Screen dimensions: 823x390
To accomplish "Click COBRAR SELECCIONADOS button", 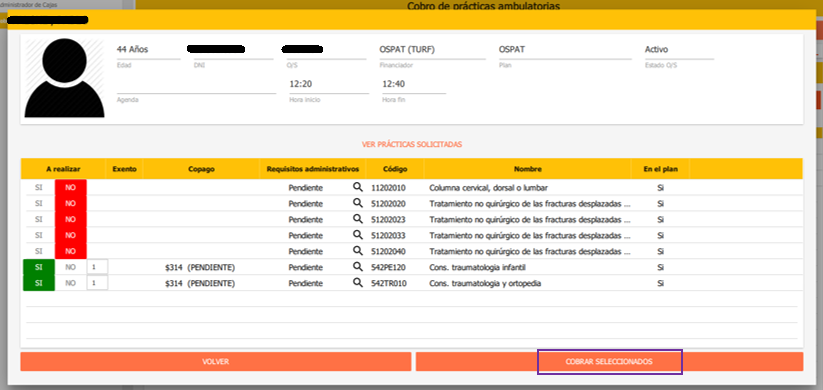I will point(609,362).
